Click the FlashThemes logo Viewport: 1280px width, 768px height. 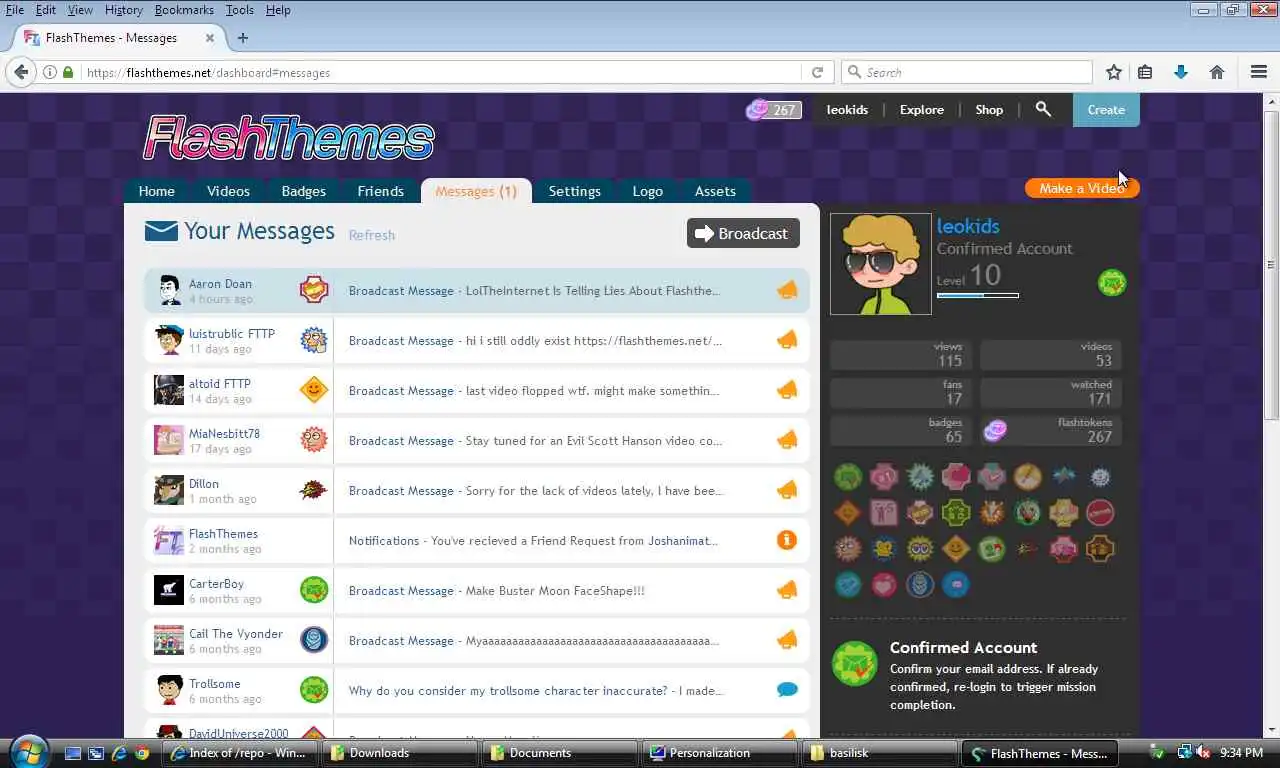(x=289, y=138)
